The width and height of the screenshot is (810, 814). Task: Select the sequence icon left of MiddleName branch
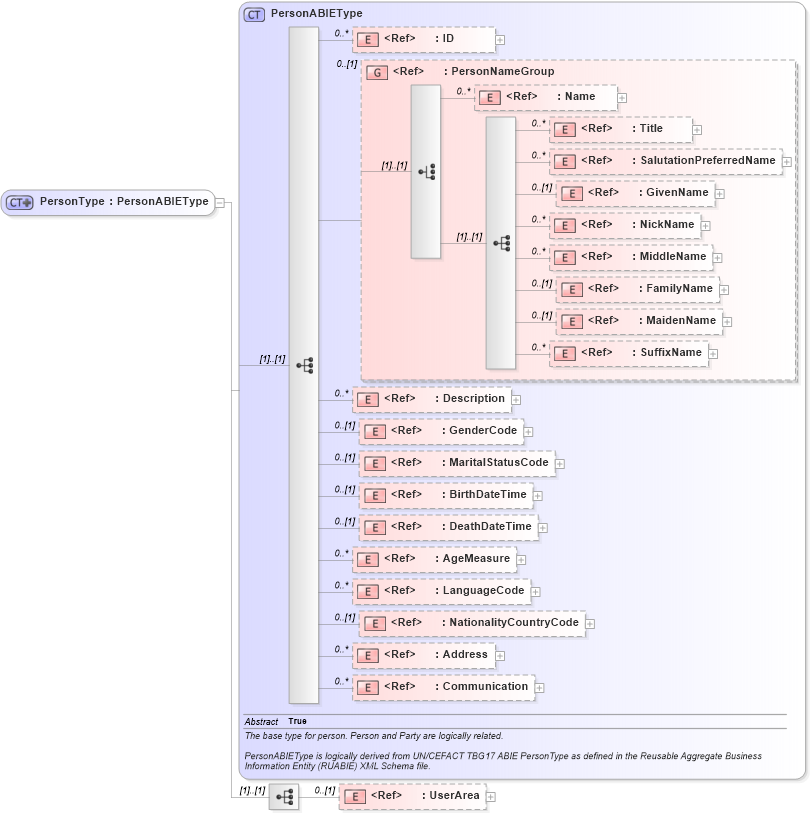pos(501,241)
